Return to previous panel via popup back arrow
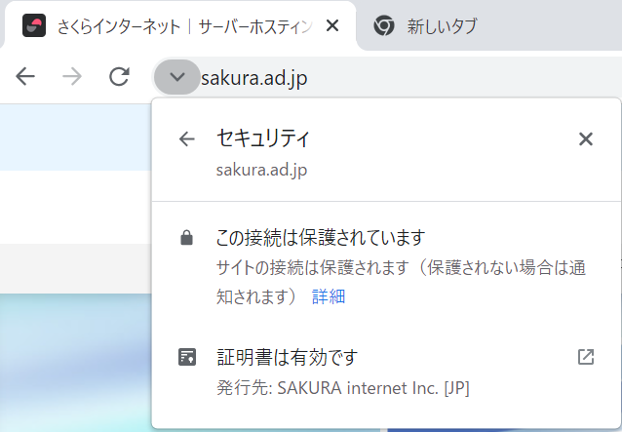Image resolution: width=622 pixels, height=432 pixels. tap(186, 139)
